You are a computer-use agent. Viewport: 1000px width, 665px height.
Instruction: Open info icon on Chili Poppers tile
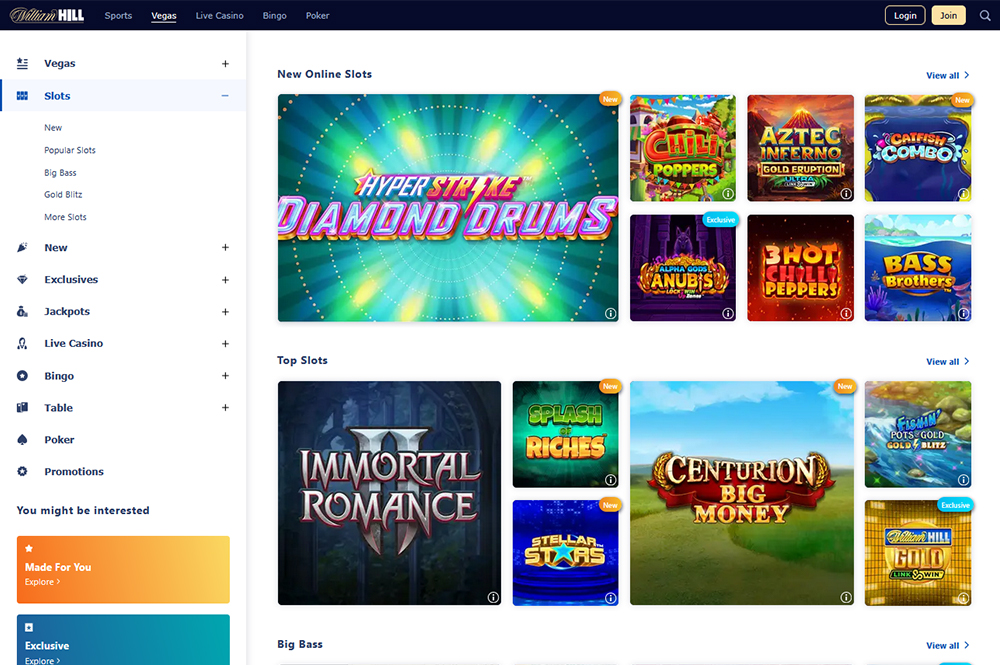(728, 193)
